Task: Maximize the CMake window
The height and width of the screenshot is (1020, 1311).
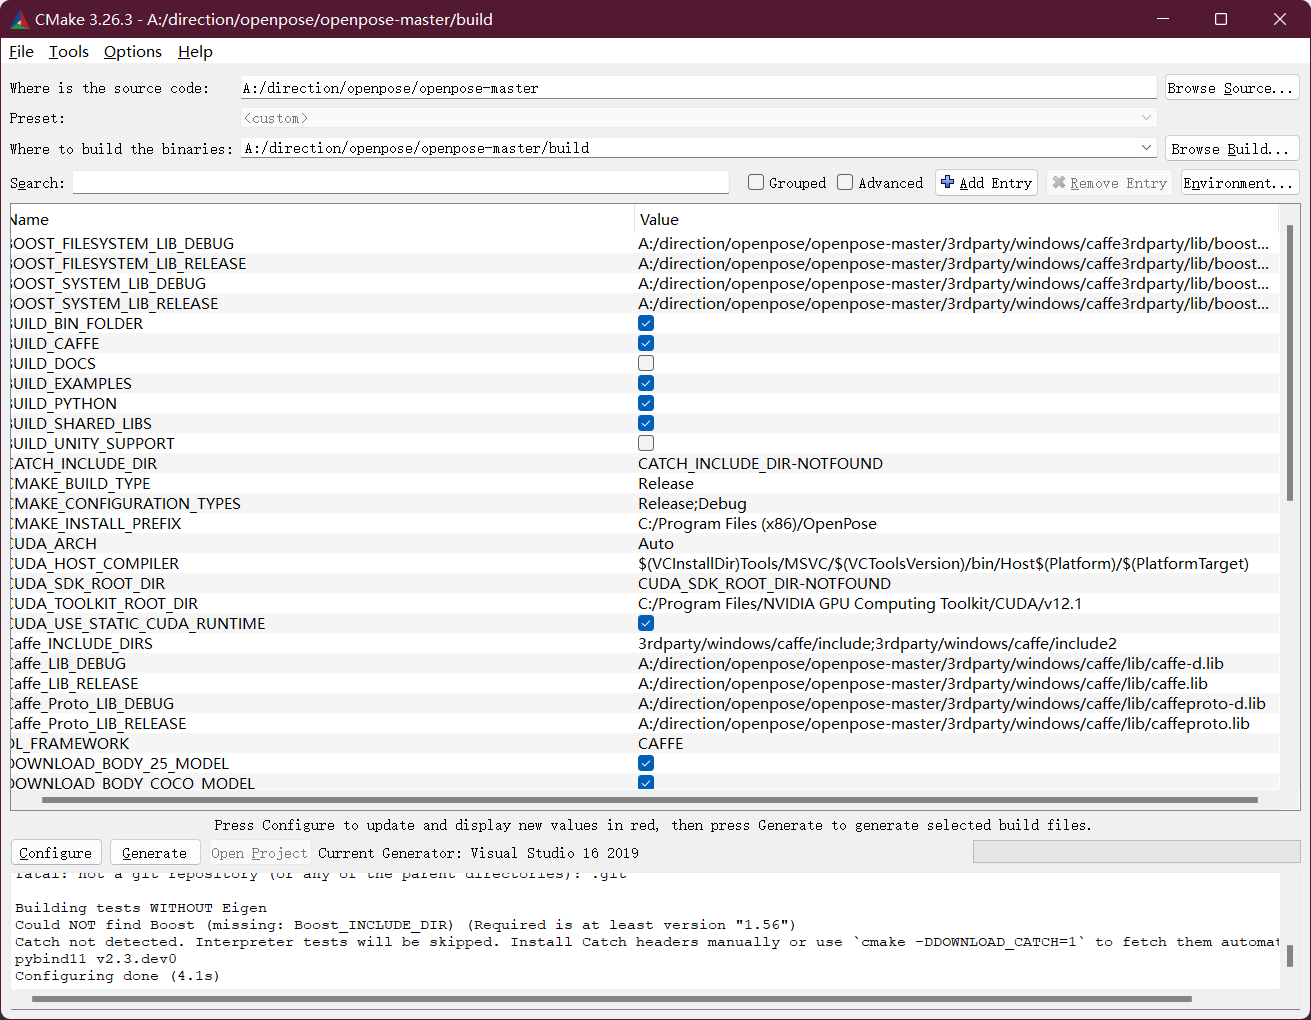Action: click(x=1221, y=19)
